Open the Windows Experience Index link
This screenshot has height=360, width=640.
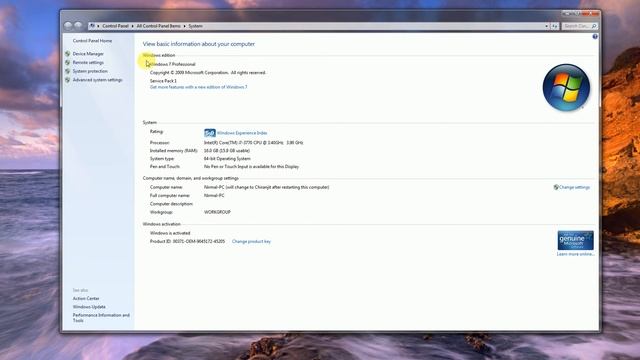tap(242, 133)
